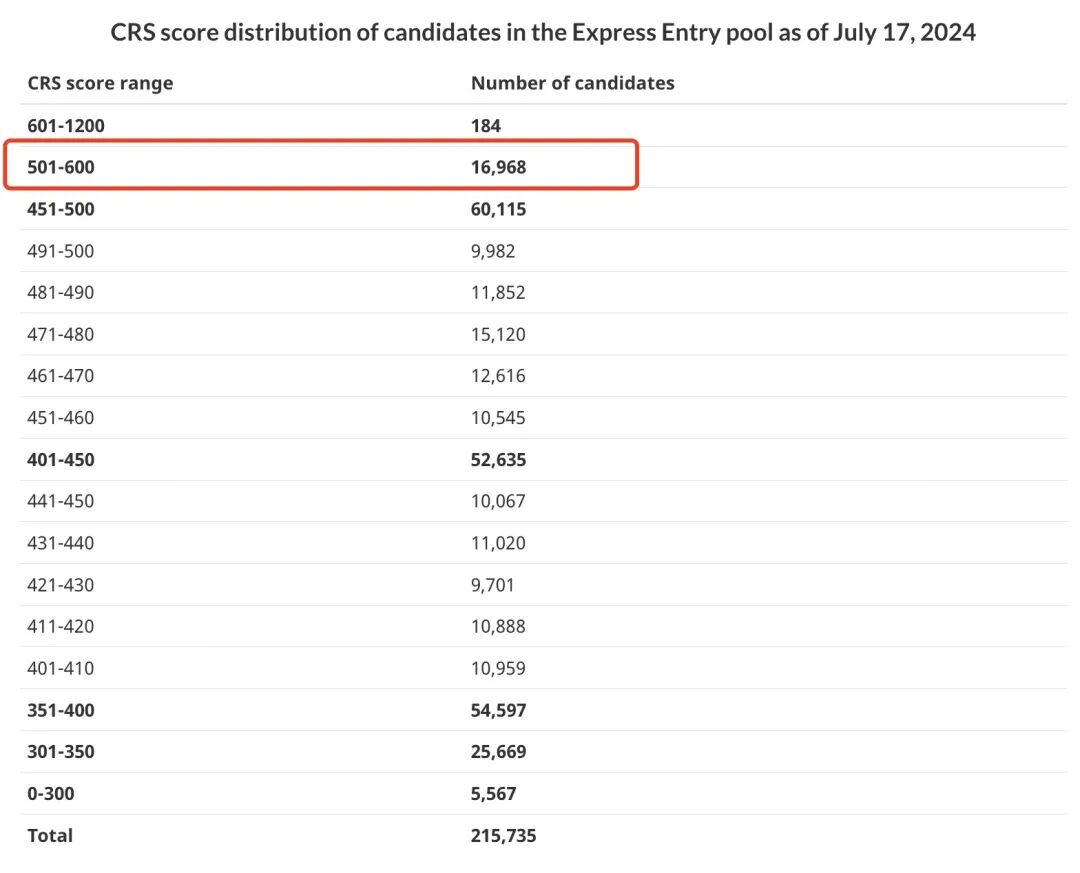Click the 16,968 candidates value
The image size is (1080, 873).
point(498,168)
